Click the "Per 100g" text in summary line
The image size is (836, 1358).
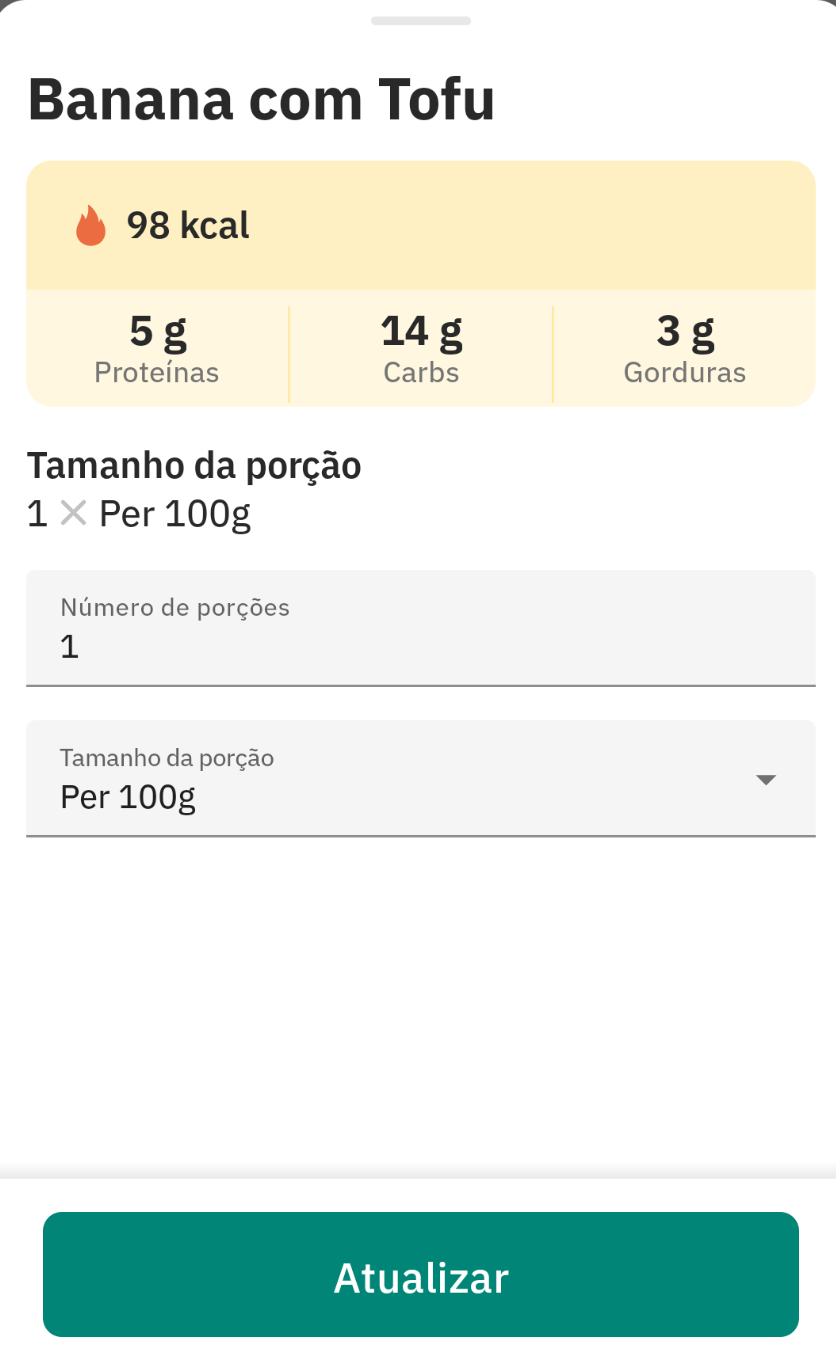[175, 514]
